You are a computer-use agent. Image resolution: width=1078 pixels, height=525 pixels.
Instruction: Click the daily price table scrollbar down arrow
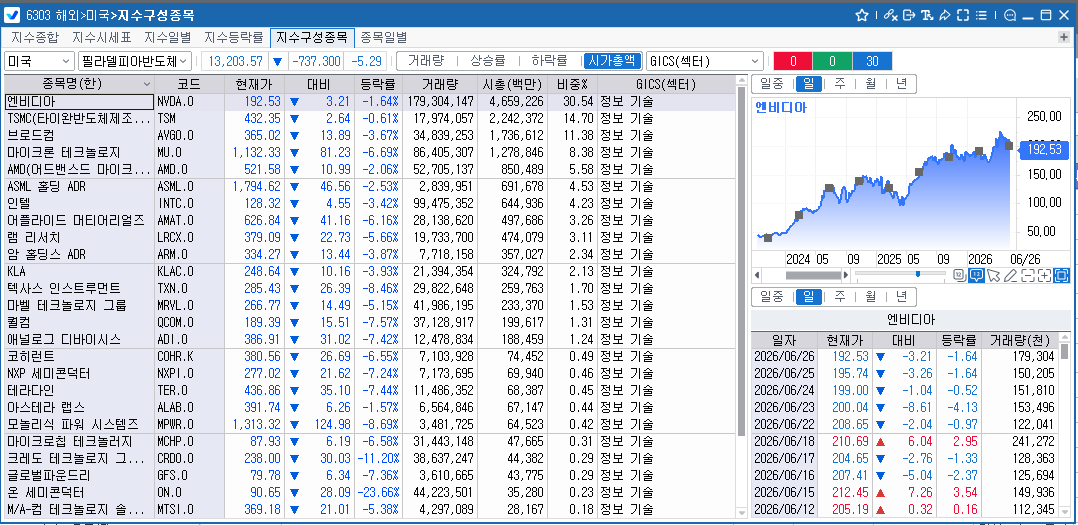[x=1065, y=511]
